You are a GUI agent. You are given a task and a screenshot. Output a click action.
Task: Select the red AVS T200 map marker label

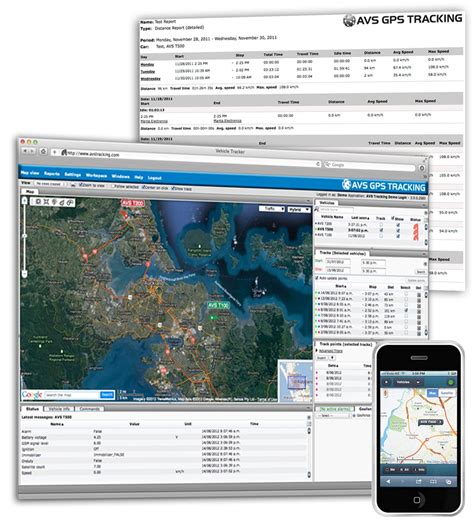coord(133,203)
